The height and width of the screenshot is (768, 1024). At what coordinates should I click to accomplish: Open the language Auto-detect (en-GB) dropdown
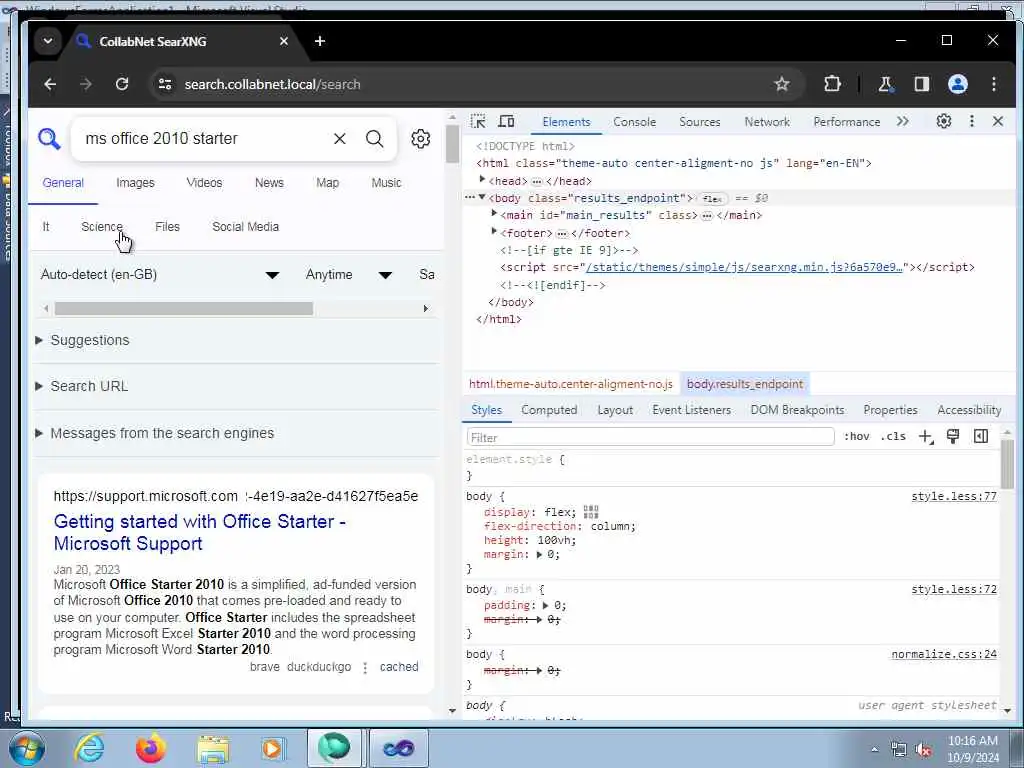pyautogui.click(x=159, y=275)
